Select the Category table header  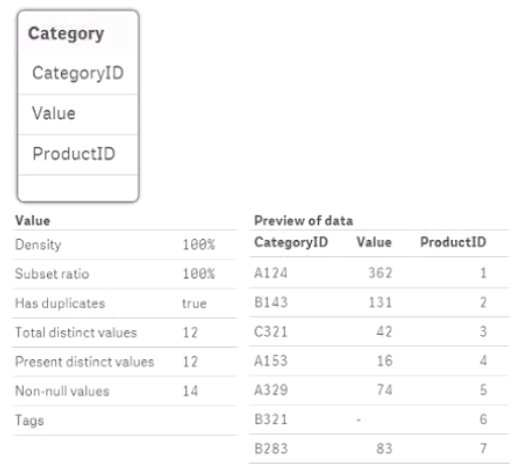pyautogui.click(x=78, y=34)
